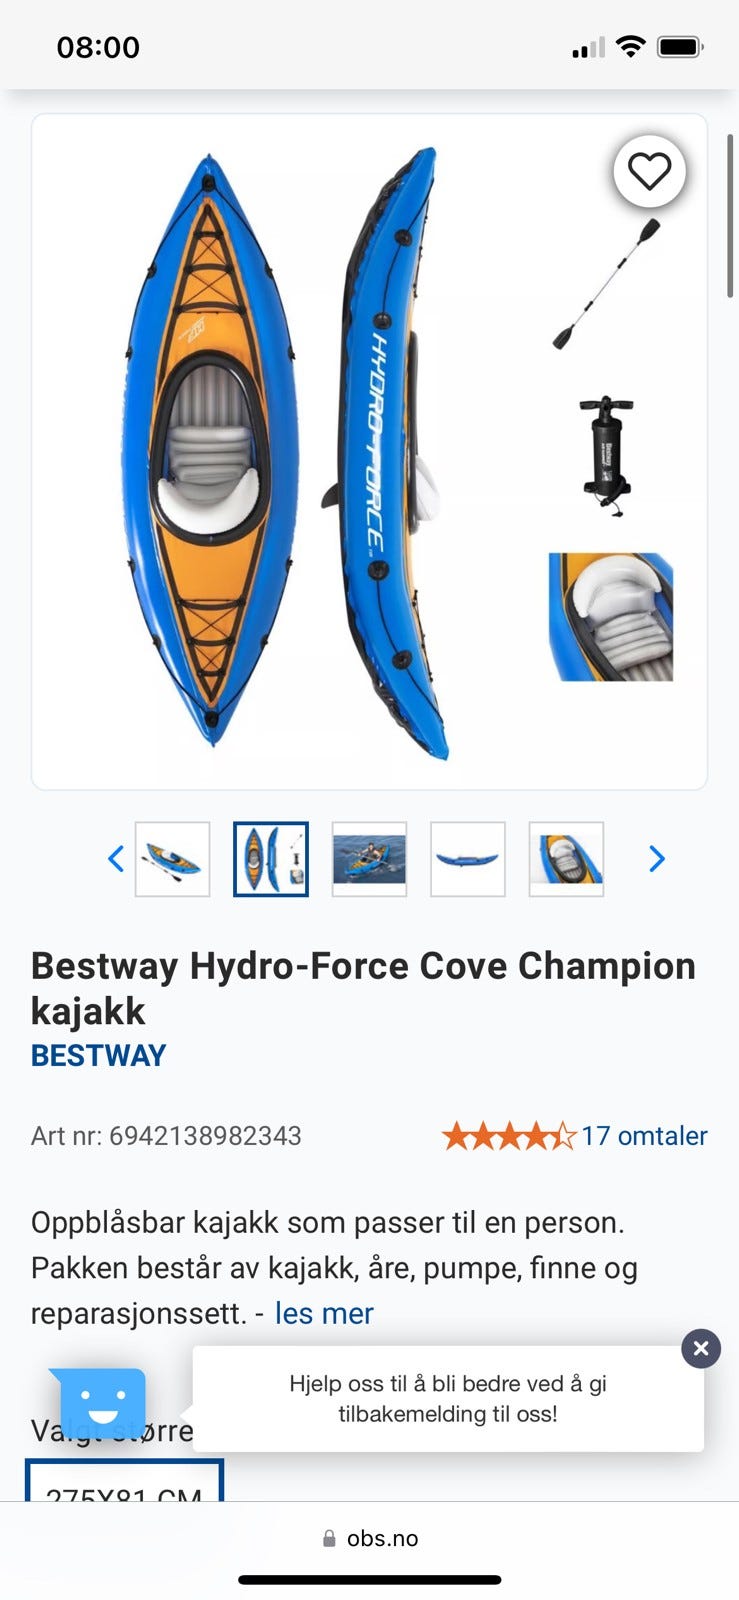Click the star rating display
This screenshot has width=739, height=1600.
509,1135
